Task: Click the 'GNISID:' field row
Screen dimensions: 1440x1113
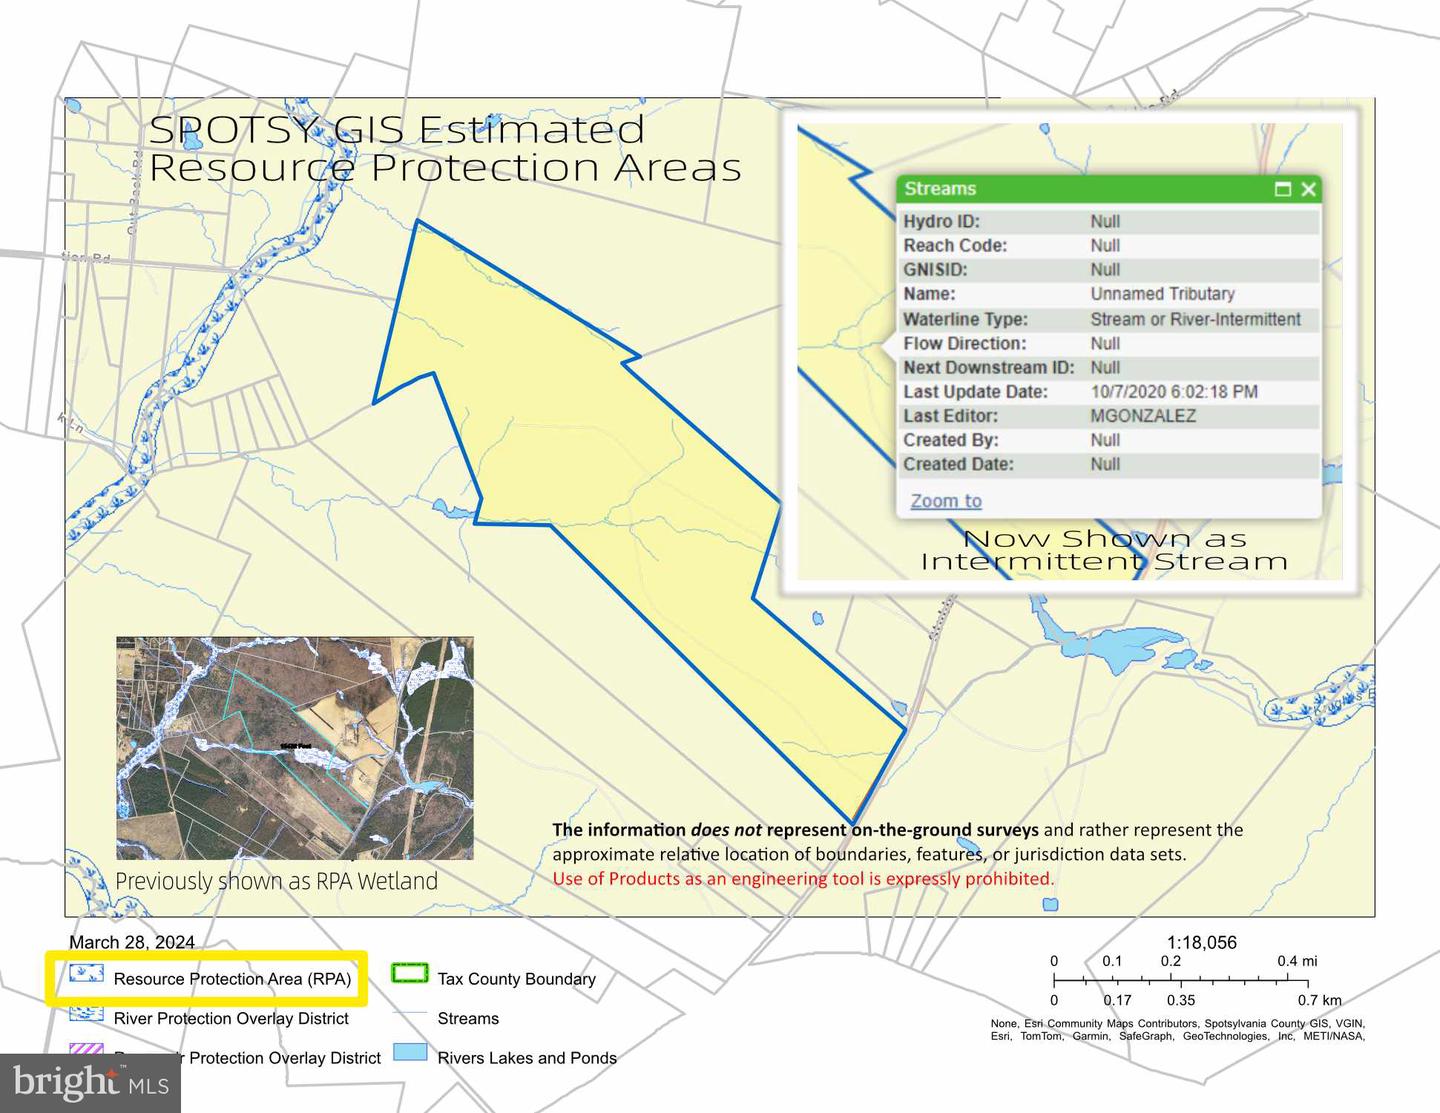Action: coord(1109,269)
